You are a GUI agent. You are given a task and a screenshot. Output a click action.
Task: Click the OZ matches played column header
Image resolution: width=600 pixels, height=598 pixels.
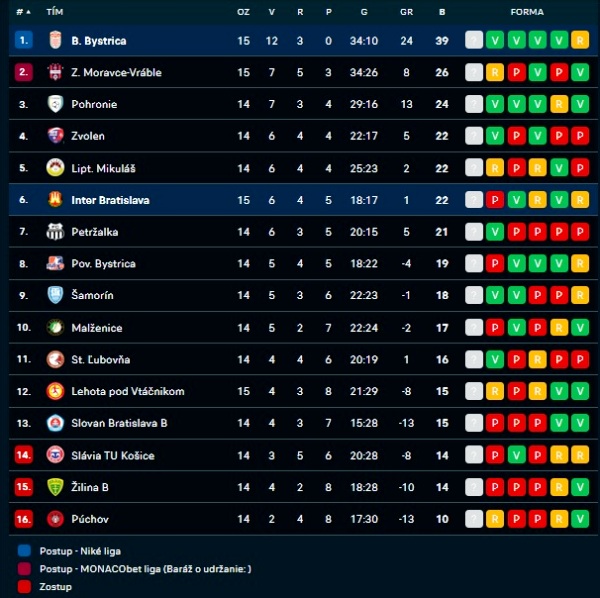point(243,12)
